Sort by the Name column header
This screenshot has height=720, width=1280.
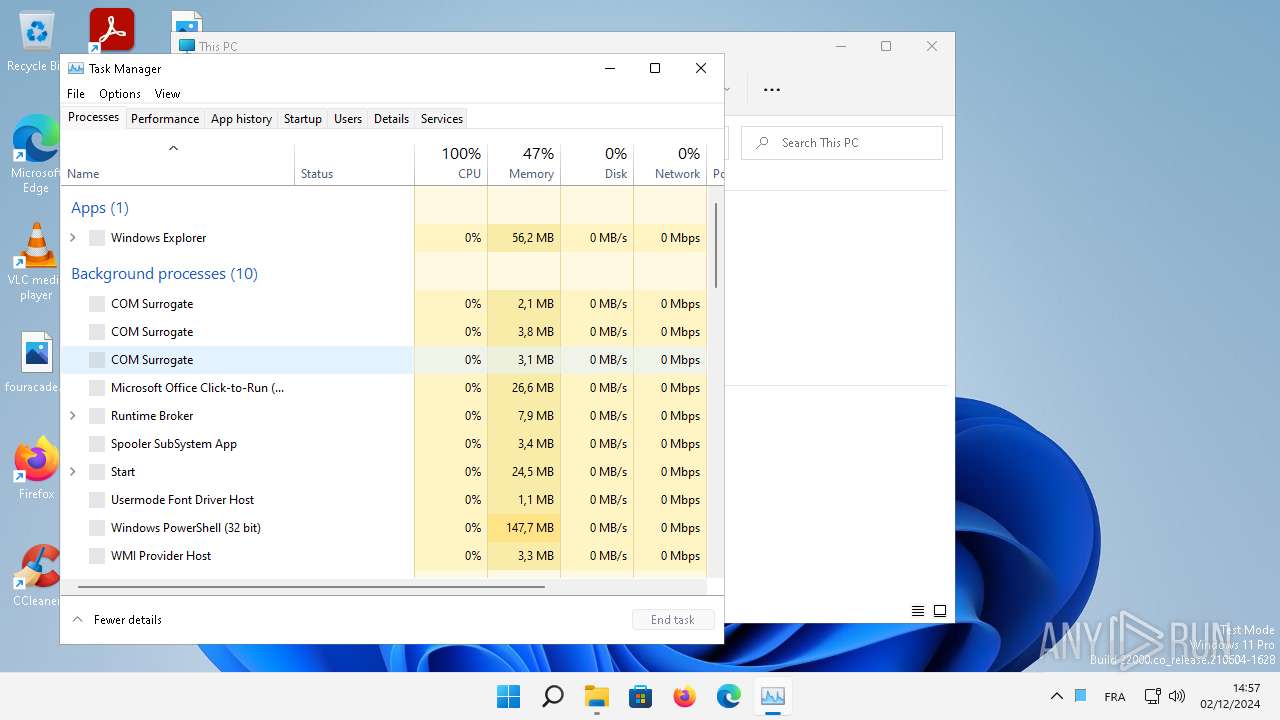(x=178, y=165)
